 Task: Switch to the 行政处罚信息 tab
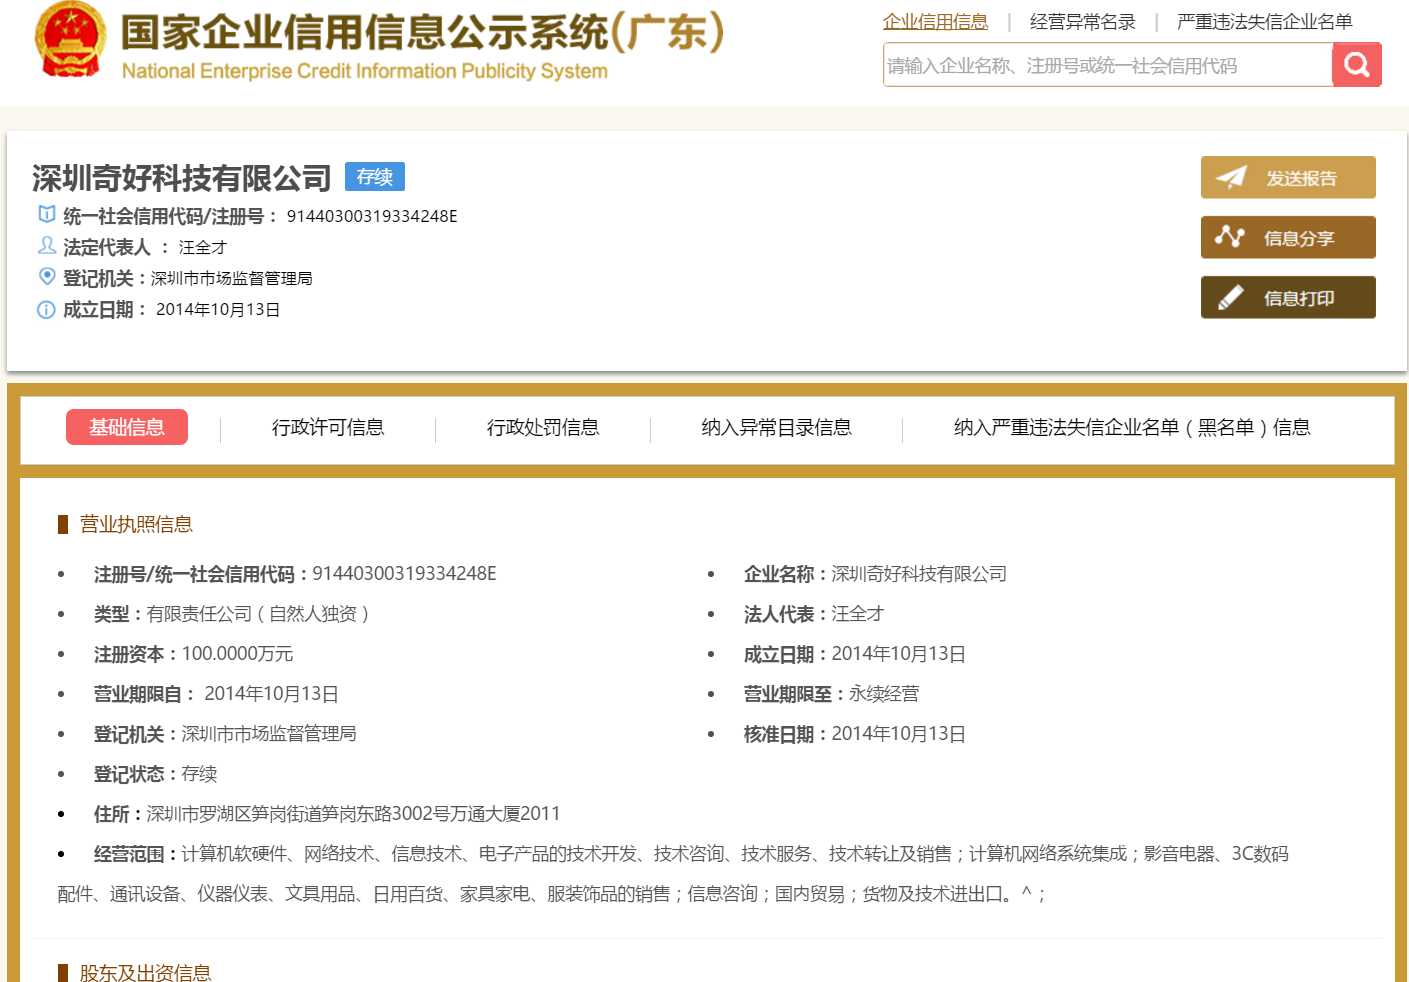[543, 428]
